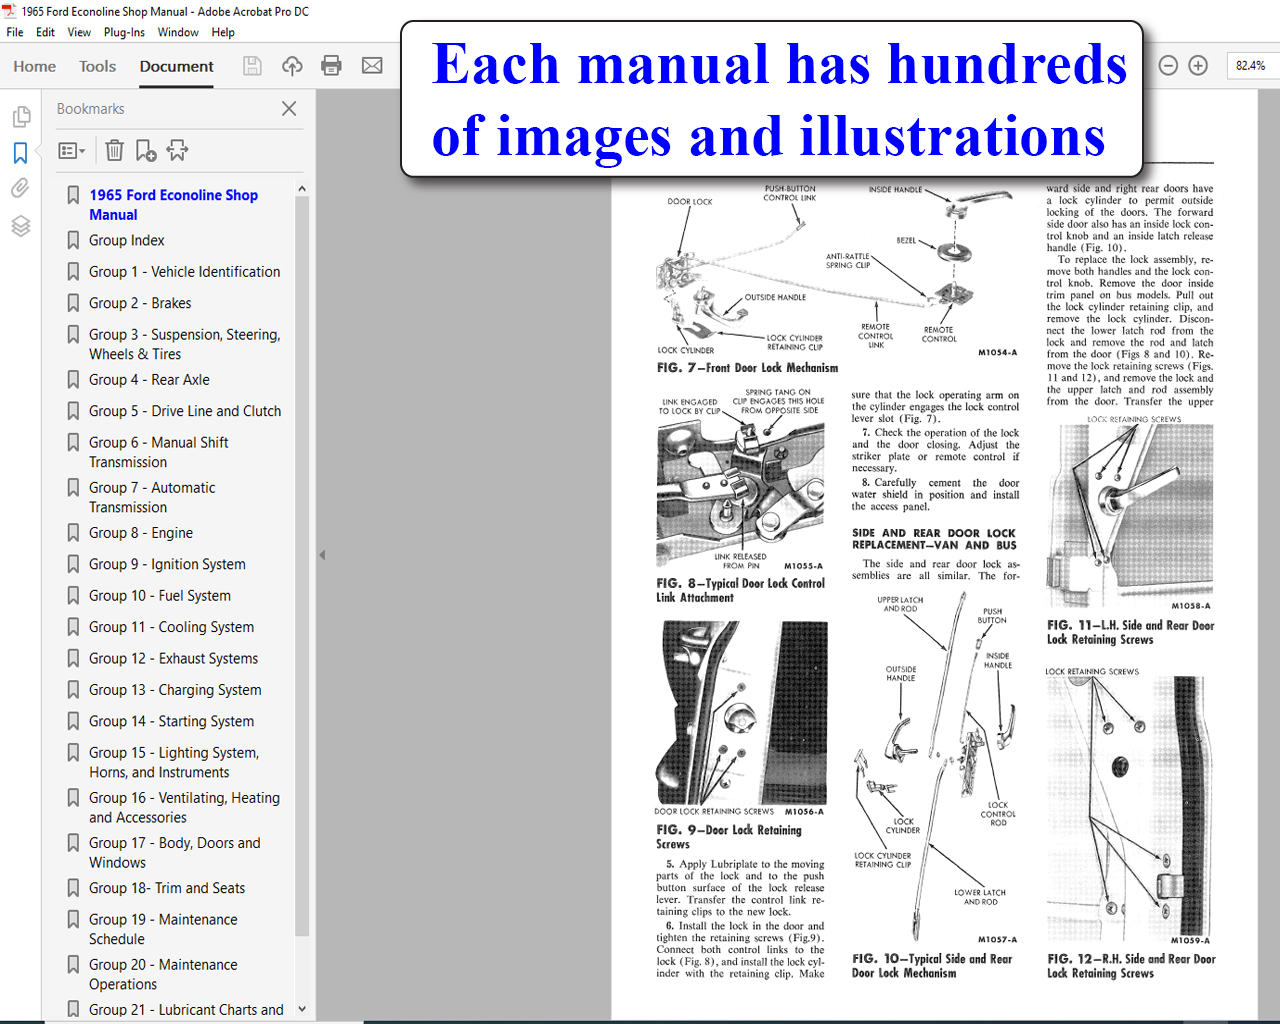Open the Window menu
Viewport: 1280px width, 1024px height.
(178, 32)
